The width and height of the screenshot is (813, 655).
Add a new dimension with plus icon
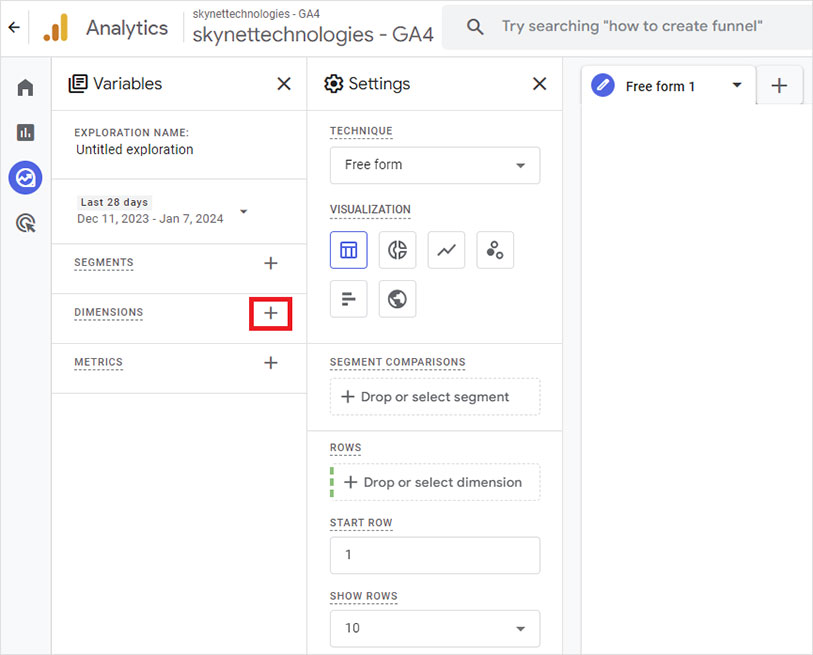point(270,313)
